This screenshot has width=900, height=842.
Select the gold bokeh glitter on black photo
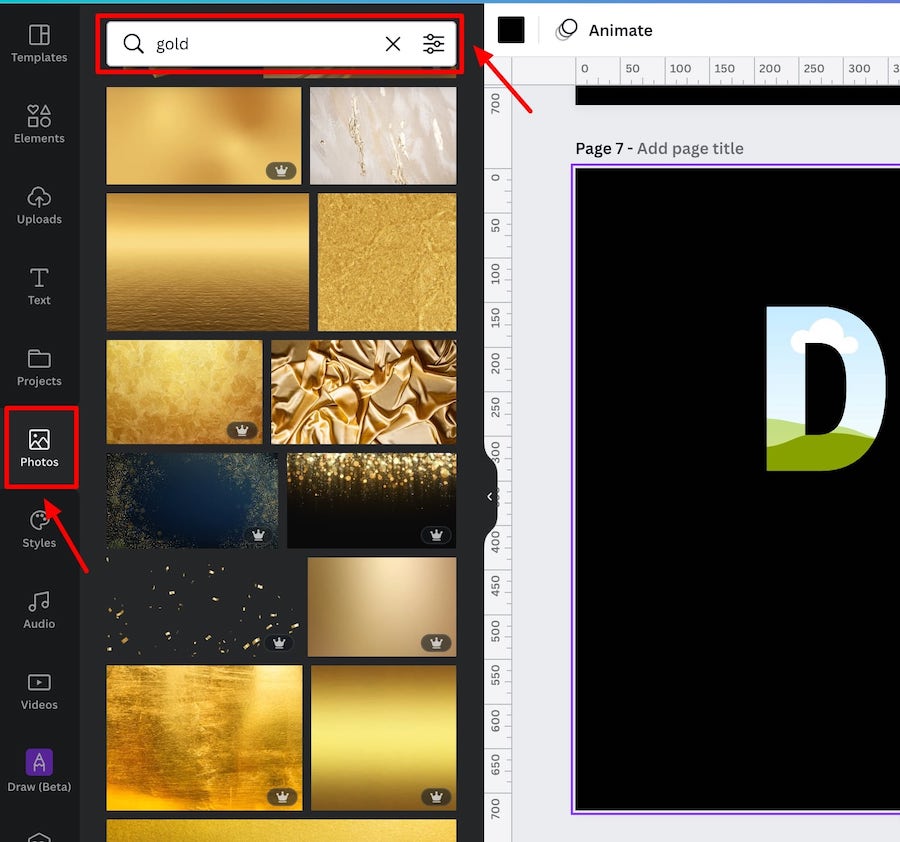[x=372, y=500]
